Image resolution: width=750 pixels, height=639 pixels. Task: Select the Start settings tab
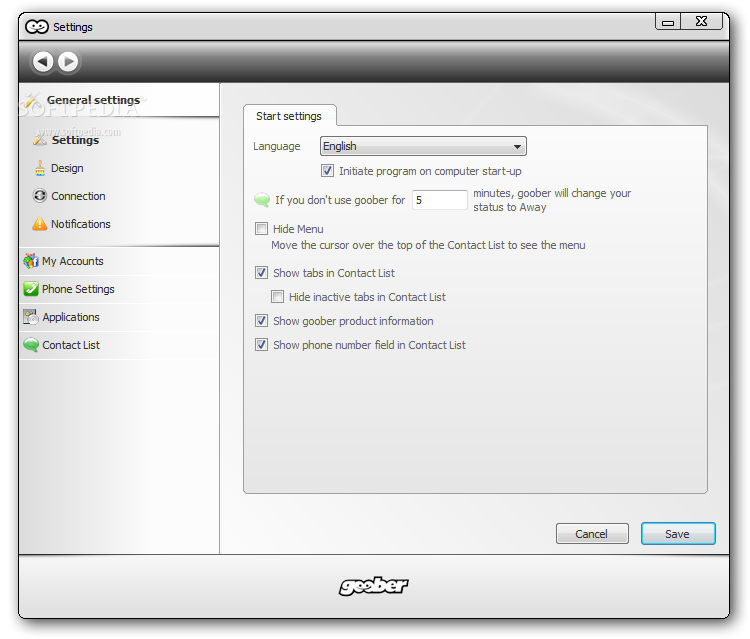289,116
